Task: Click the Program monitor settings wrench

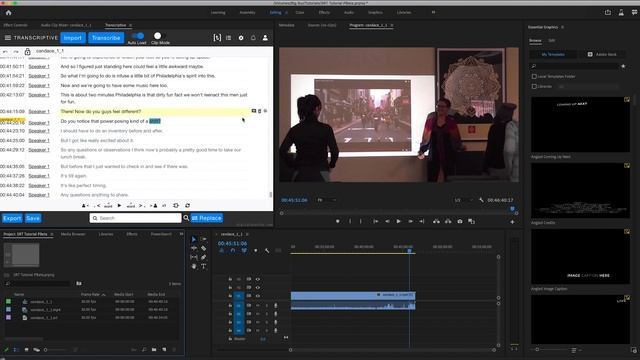Action: 481,200
